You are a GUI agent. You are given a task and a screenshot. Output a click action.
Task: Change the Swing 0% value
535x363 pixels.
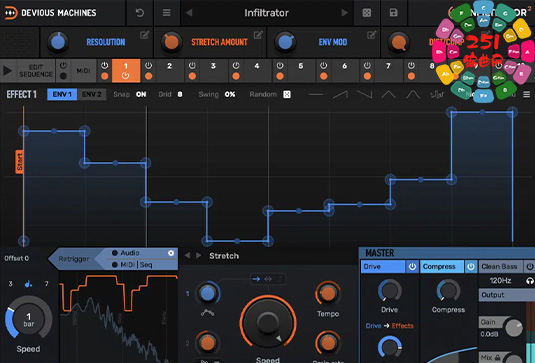click(x=230, y=95)
